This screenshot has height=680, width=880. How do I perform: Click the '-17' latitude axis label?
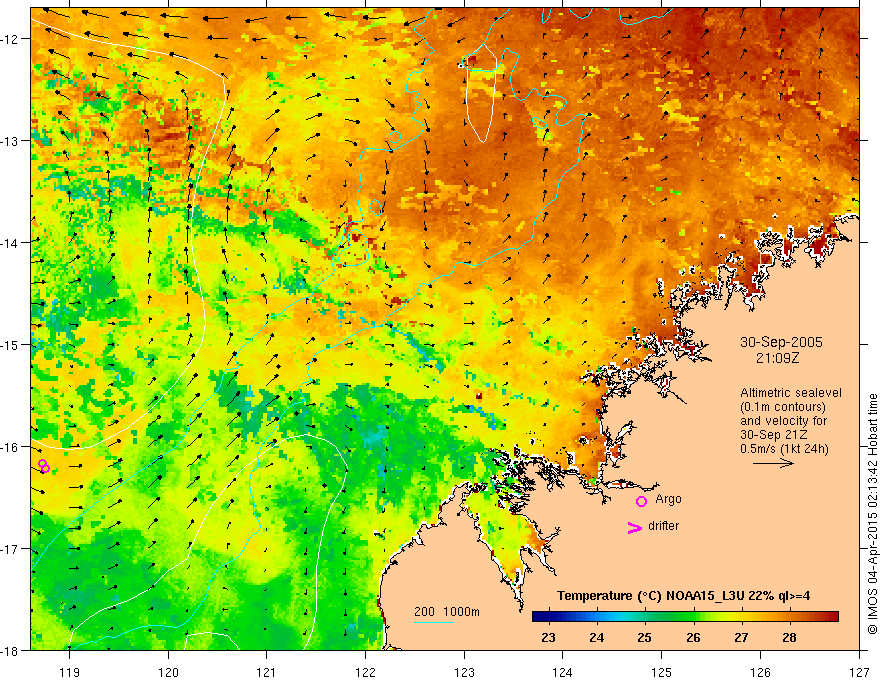tap(10, 549)
